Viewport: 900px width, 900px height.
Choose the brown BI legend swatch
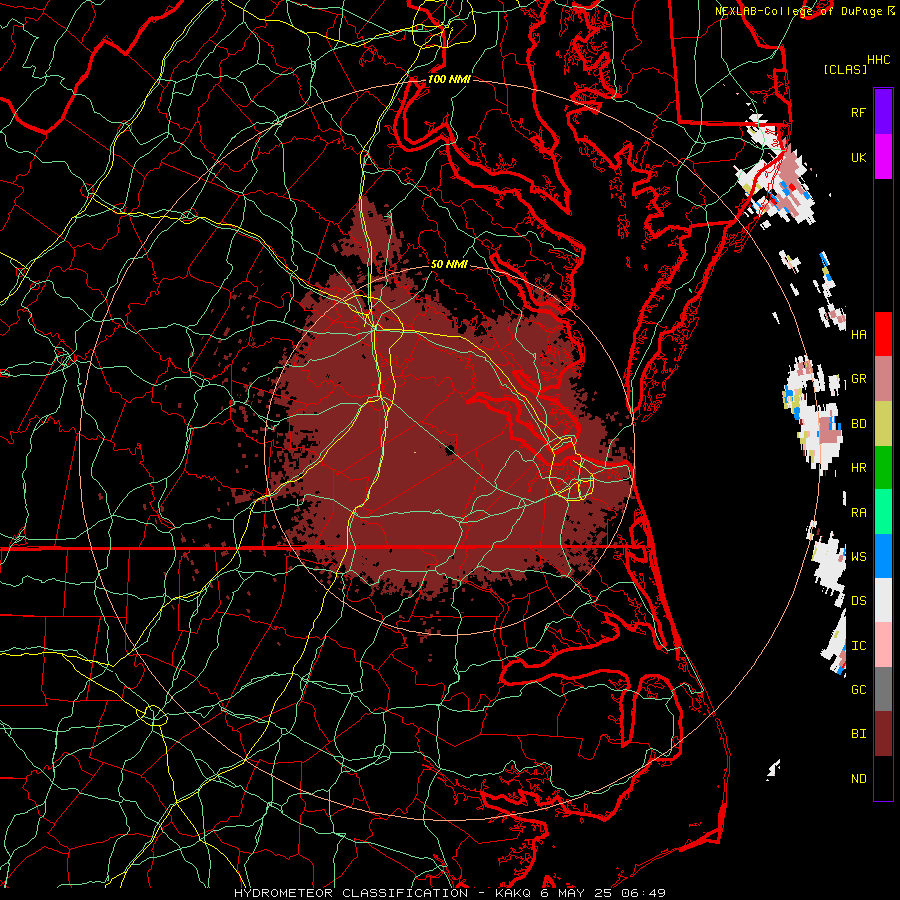coord(883,734)
